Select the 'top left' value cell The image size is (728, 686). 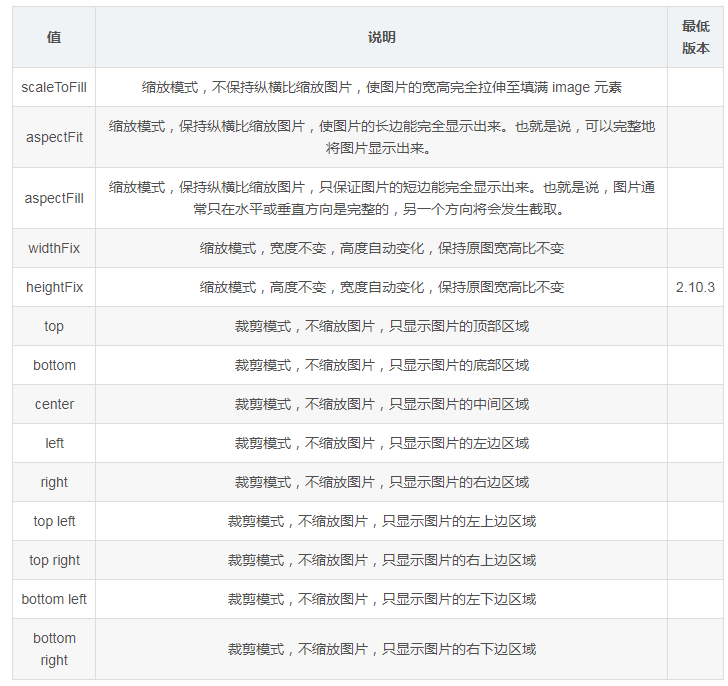pyautogui.click(x=54, y=521)
